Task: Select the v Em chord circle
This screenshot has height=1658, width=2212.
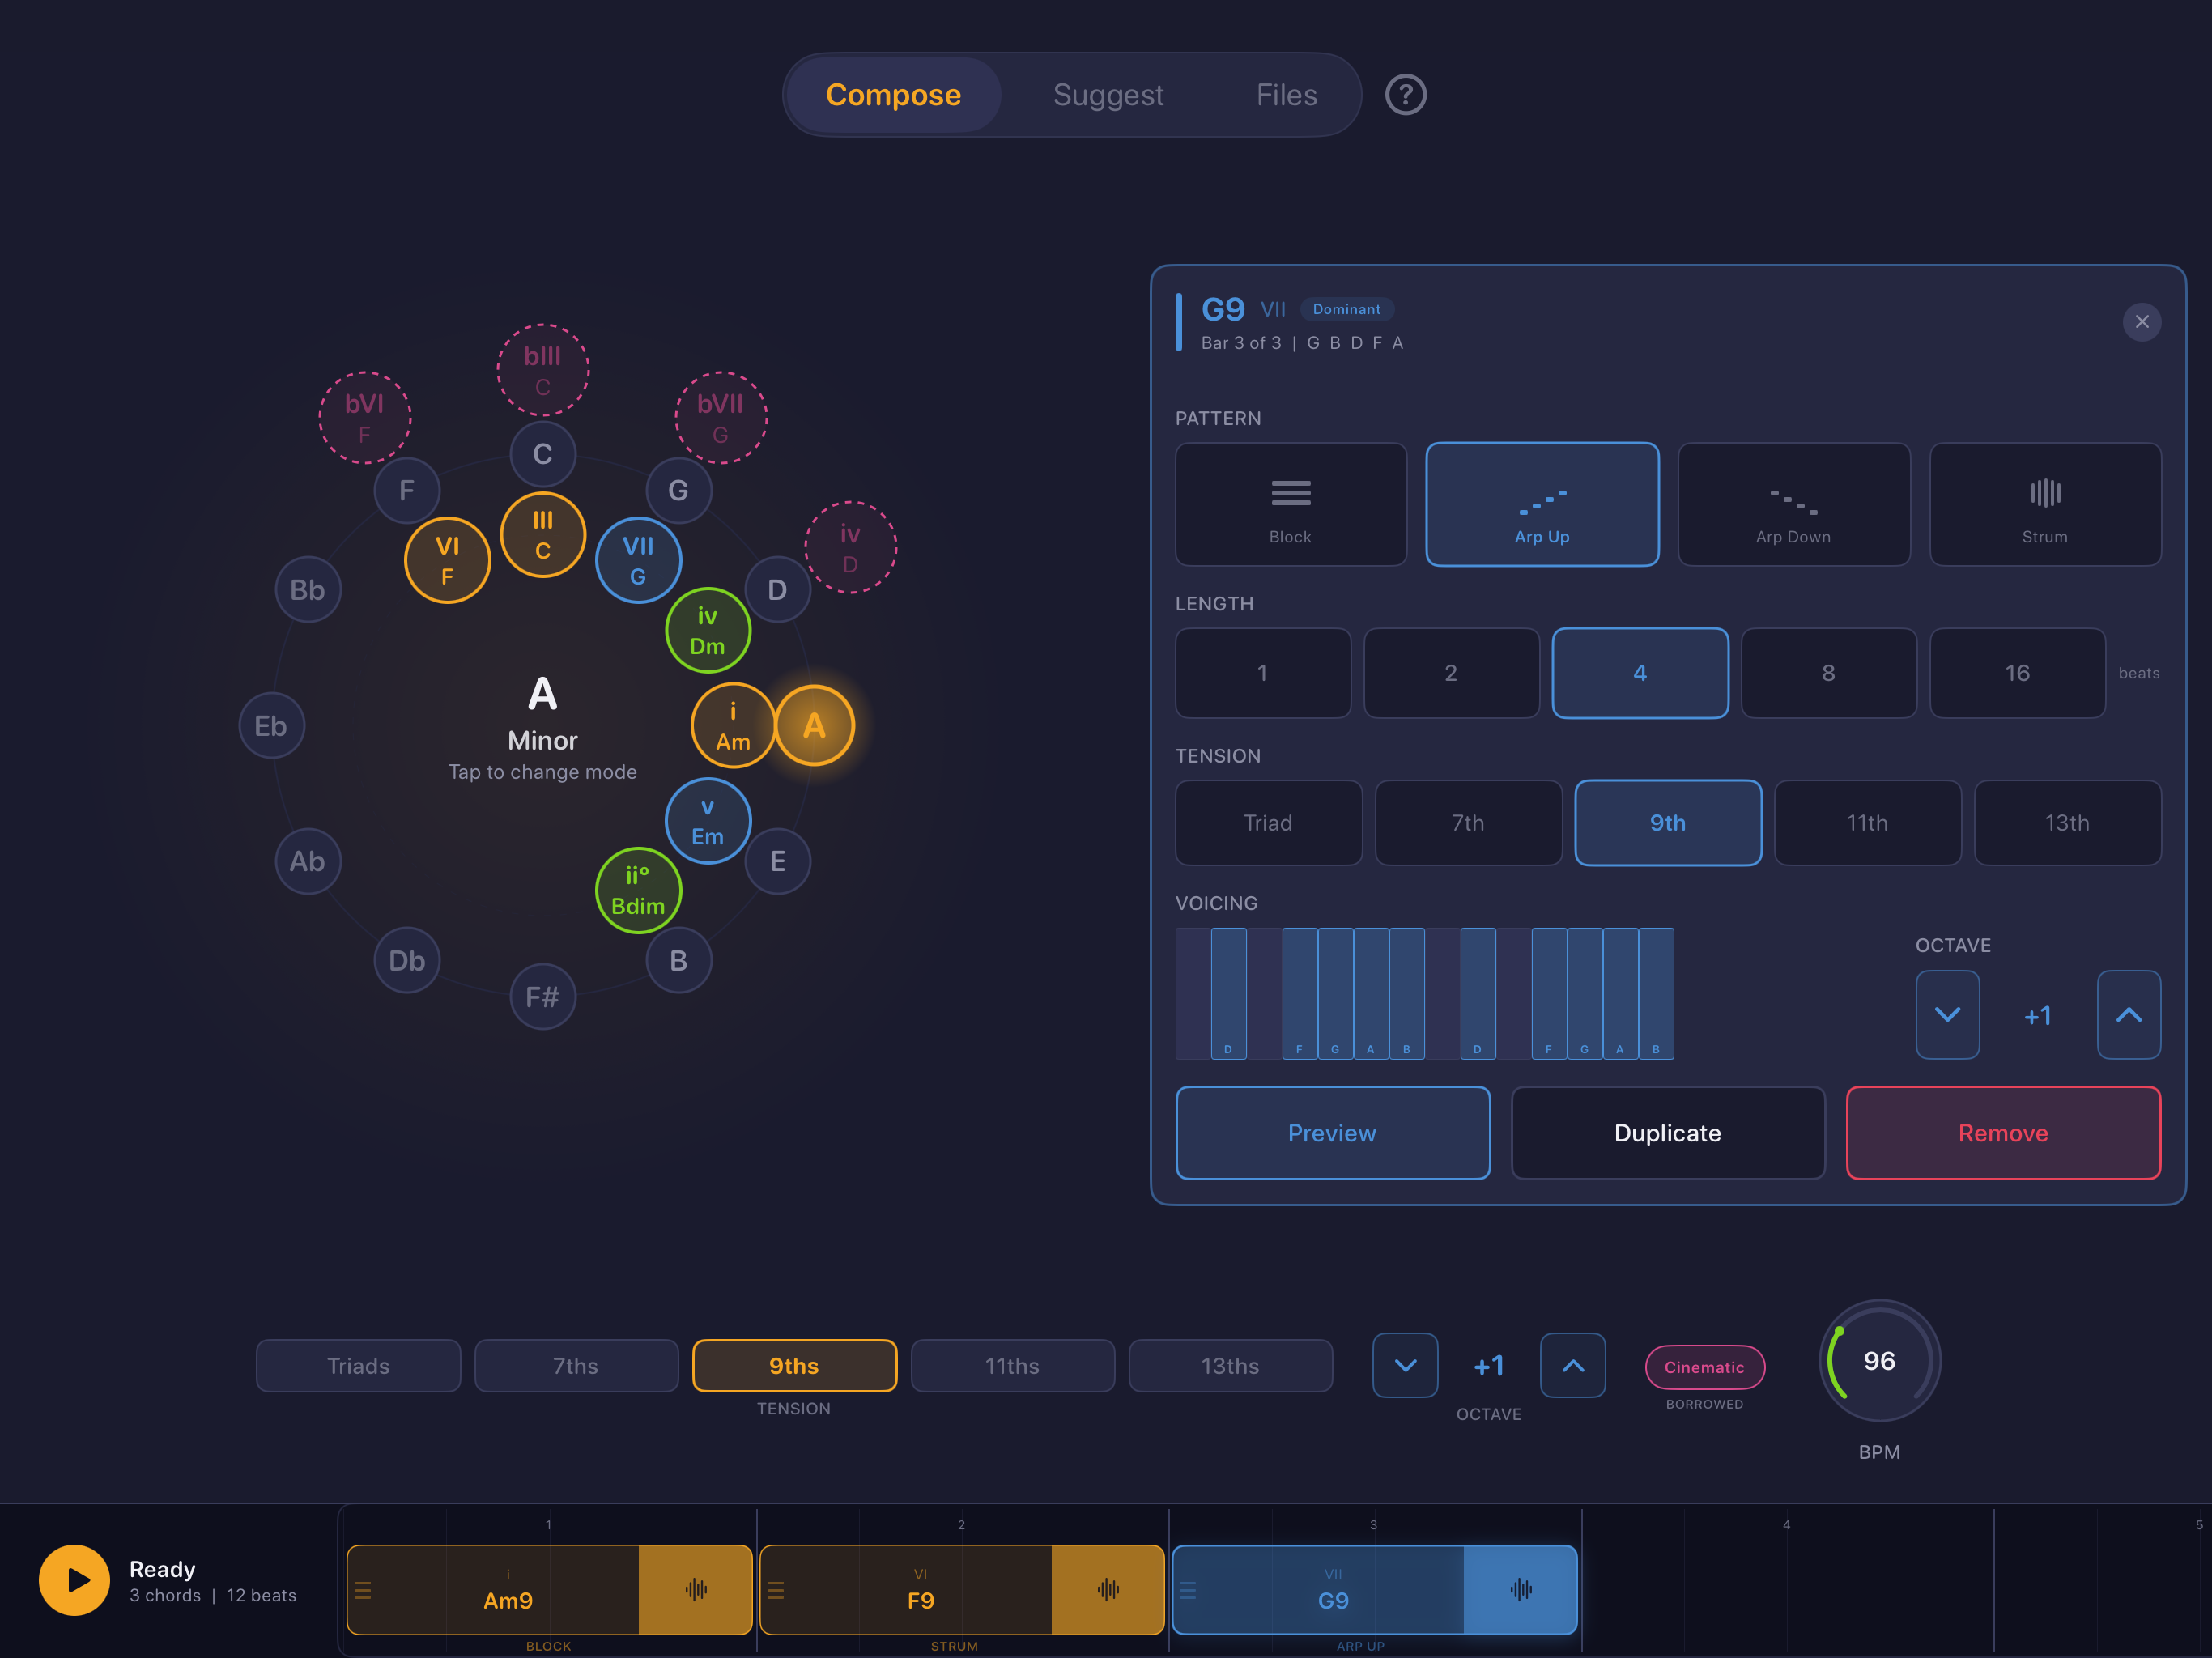Action: point(708,821)
